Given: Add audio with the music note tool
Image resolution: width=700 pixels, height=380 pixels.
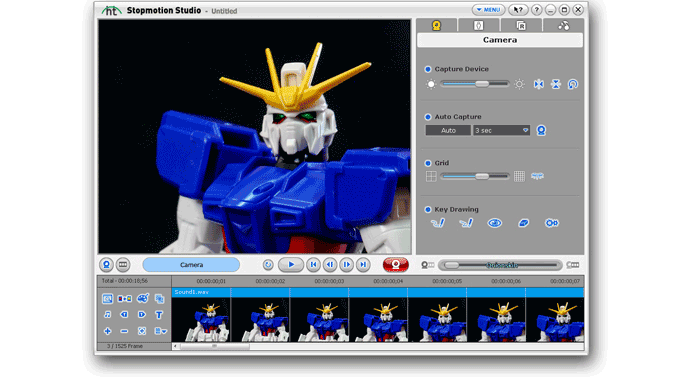Looking at the screenshot, I should coord(107,315).
